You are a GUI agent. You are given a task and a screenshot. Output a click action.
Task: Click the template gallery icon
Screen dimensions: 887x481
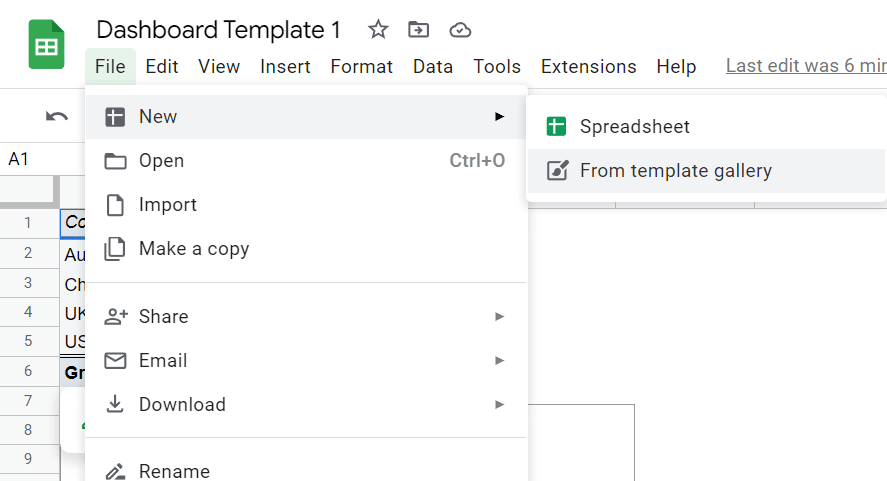[x=557, y=170]
